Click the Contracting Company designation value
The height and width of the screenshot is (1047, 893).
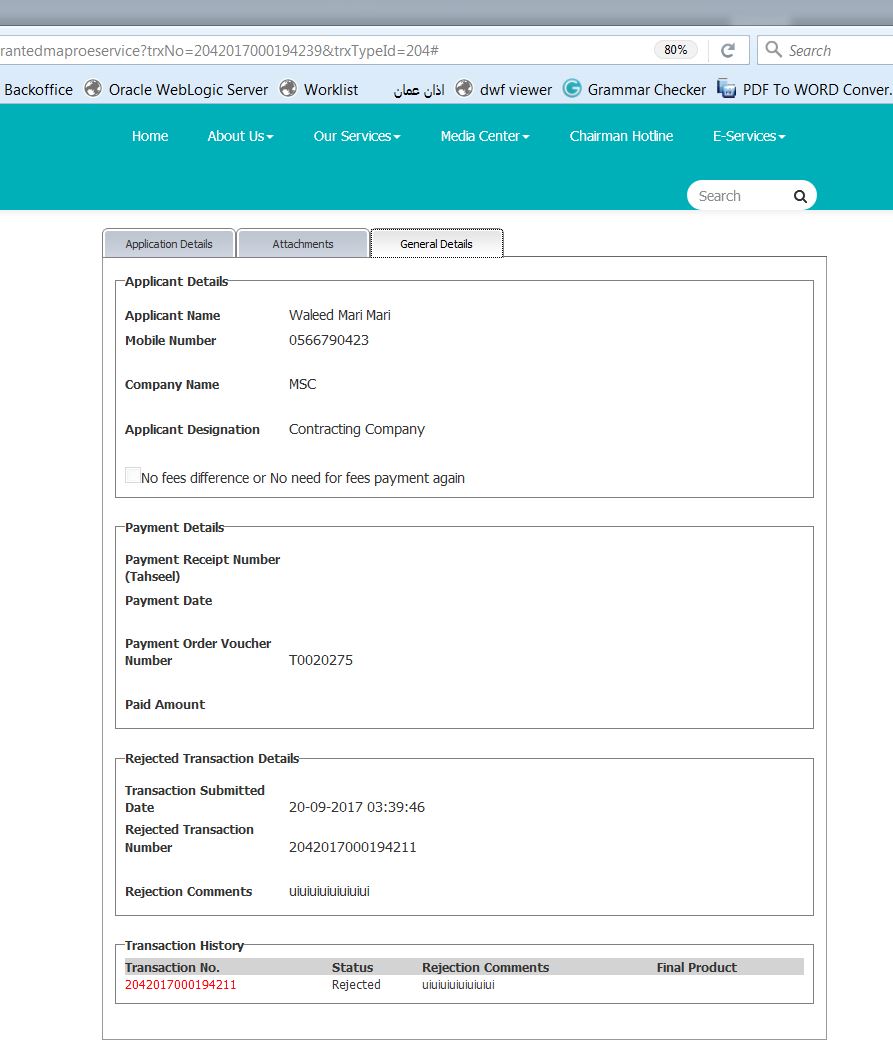click(357, 429)
